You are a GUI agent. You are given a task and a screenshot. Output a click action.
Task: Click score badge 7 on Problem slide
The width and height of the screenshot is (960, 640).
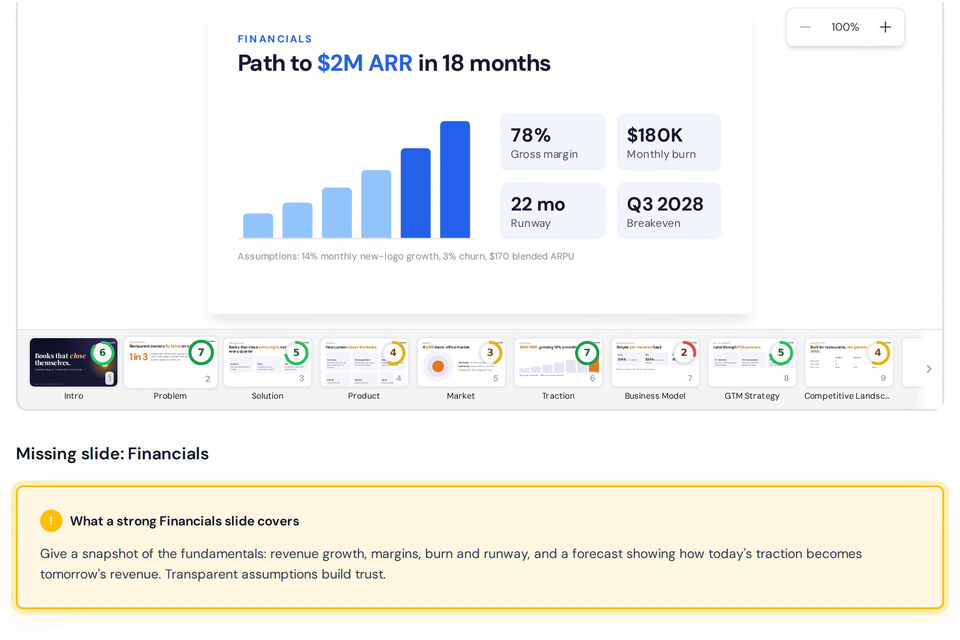[x=201, y=353]
